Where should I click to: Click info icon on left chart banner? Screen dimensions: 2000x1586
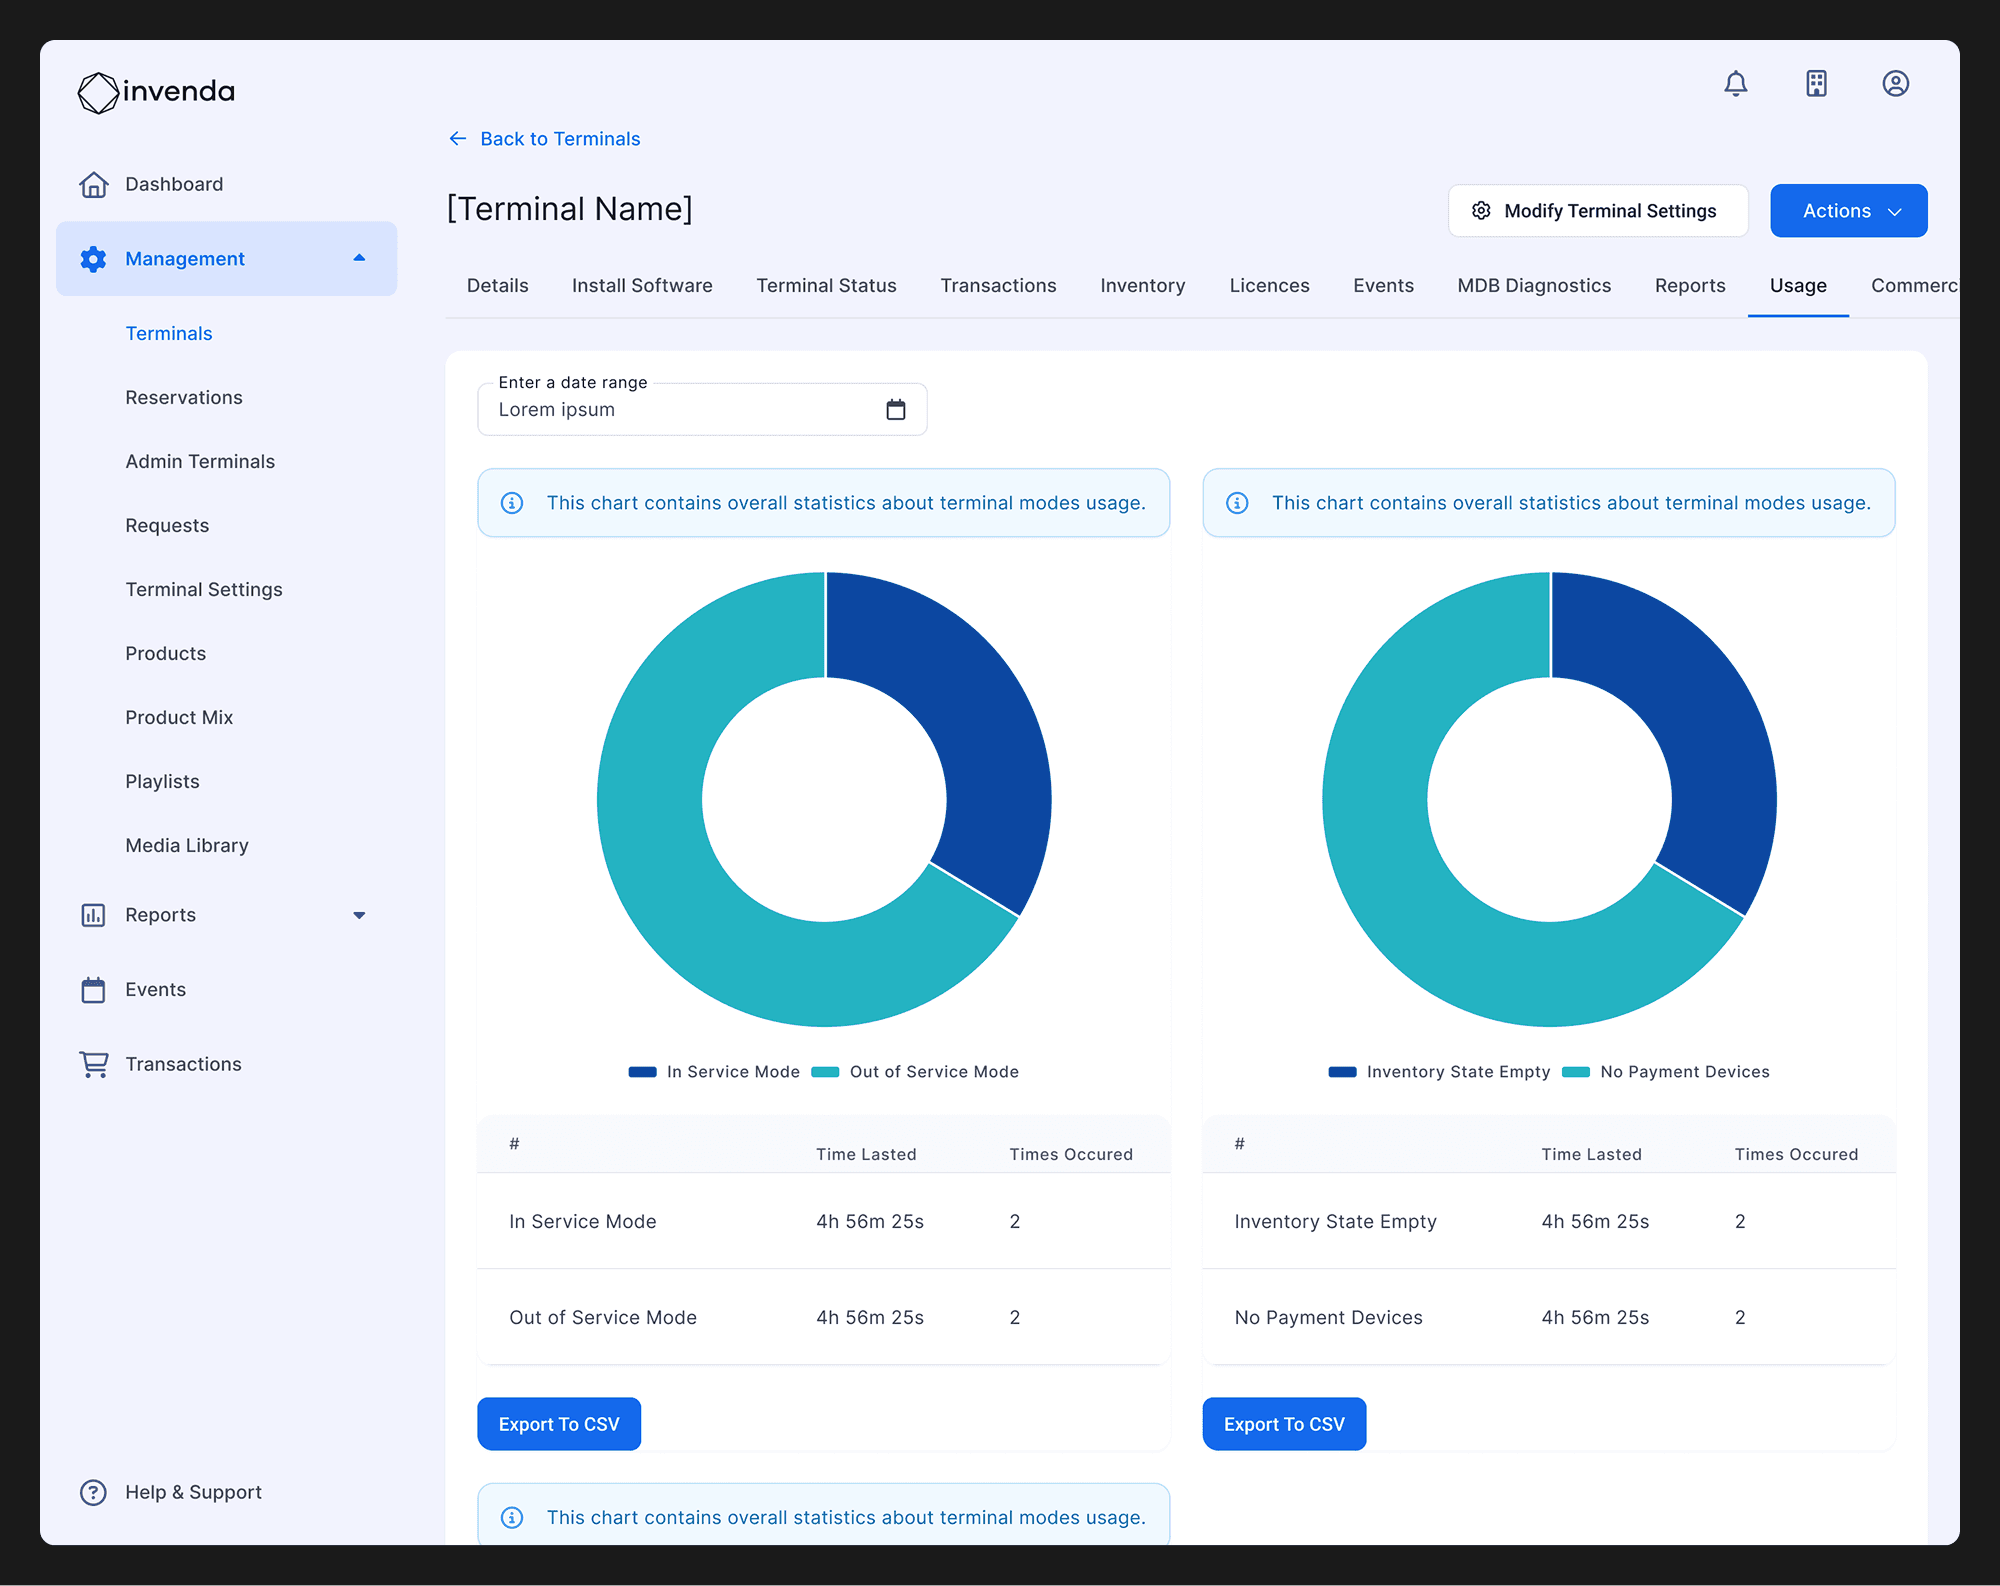512,503
